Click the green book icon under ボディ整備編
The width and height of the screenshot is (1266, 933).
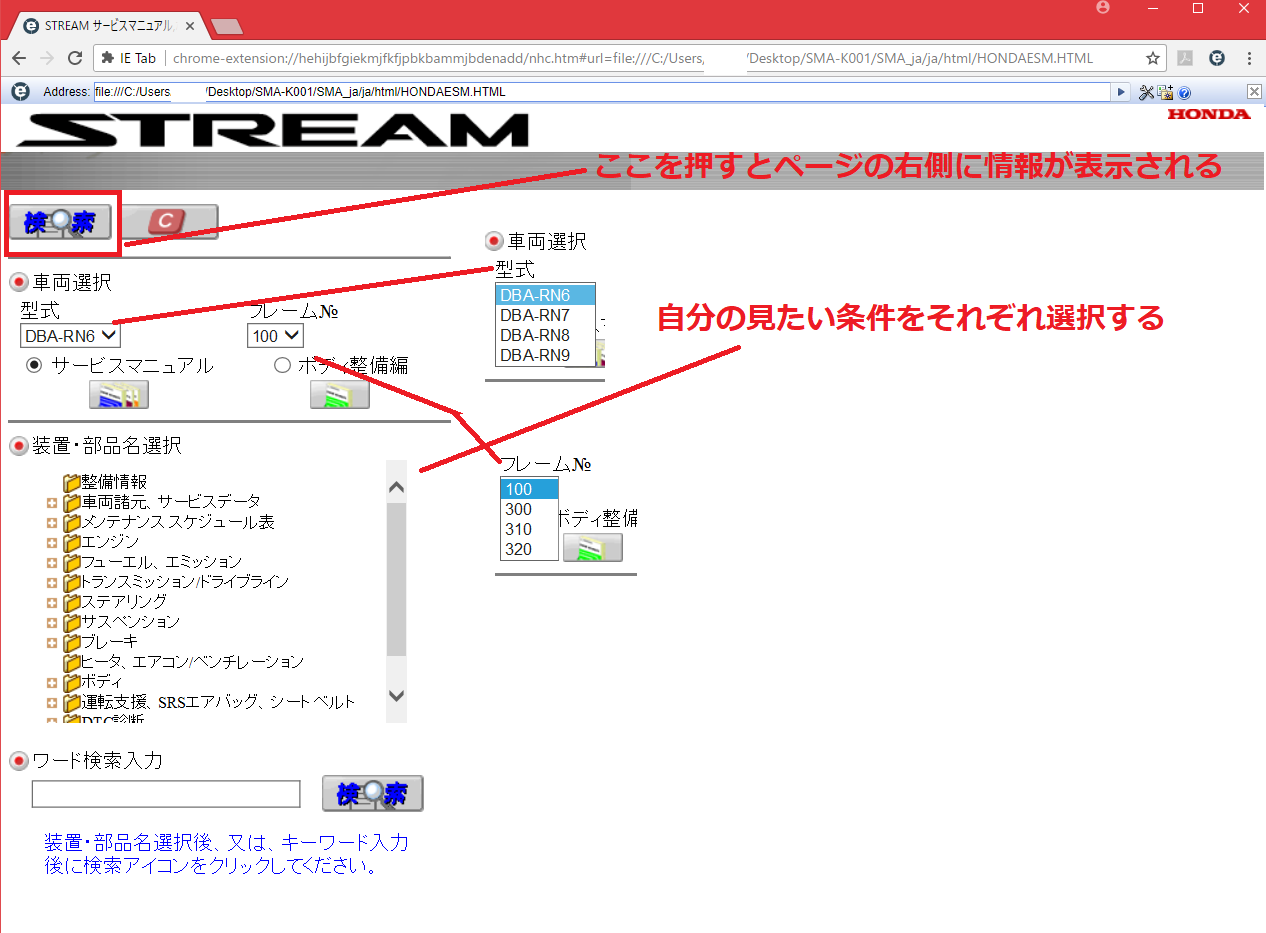339,395
